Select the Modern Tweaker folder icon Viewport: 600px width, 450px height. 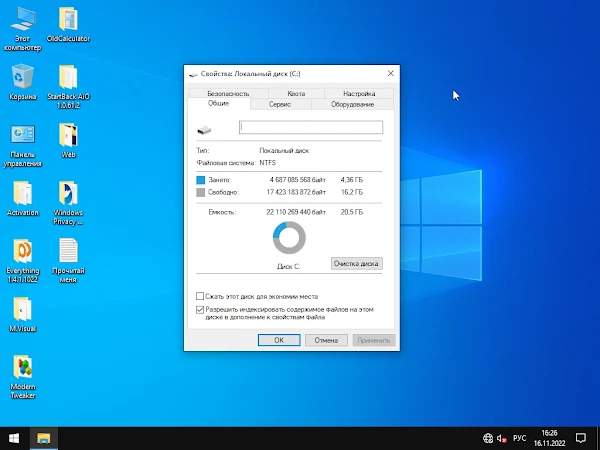coord(23,377)
